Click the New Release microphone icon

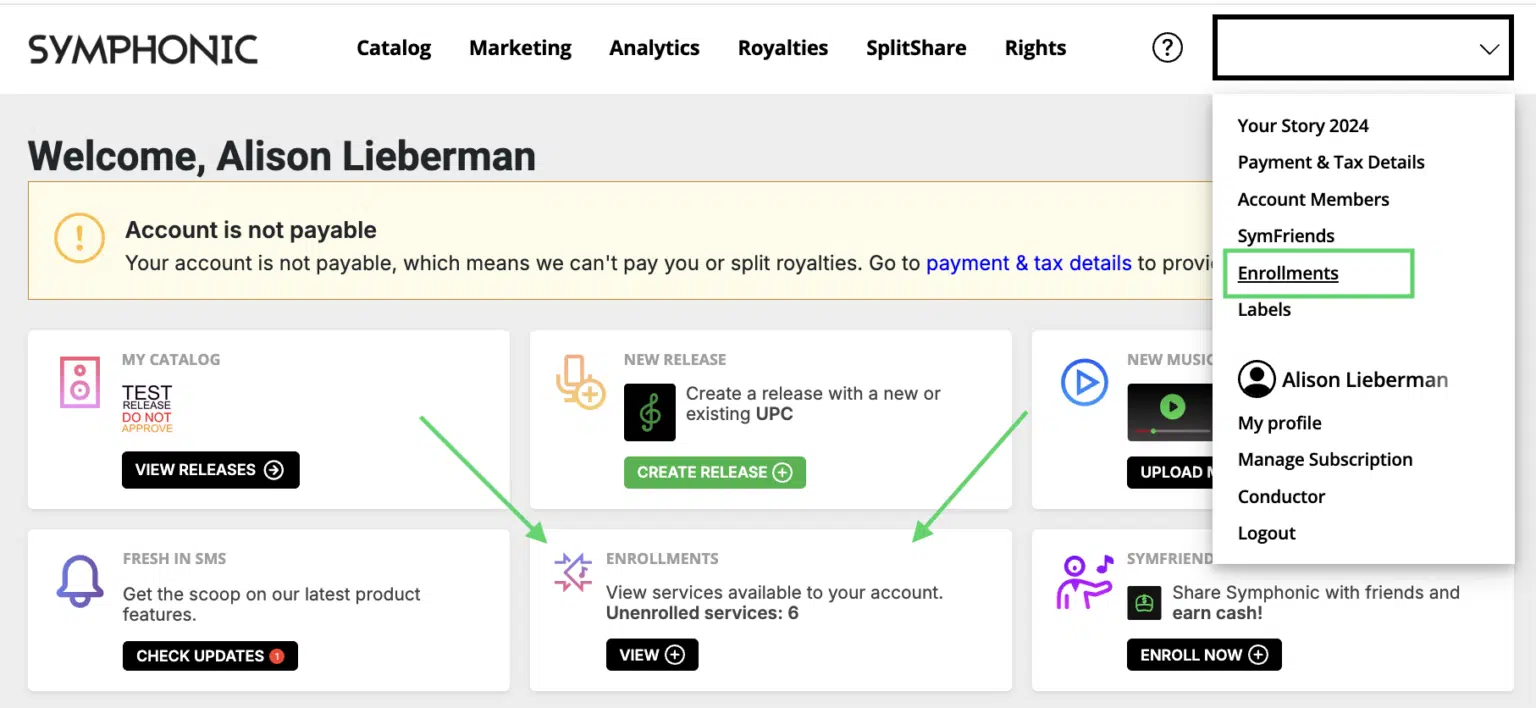tap(580, 382)
